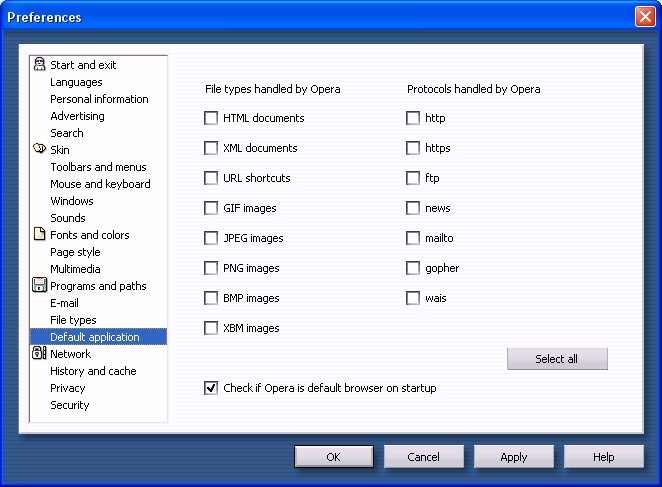This screenshot has width=662, height=487.
Task: Uncheck Check if Opera is default browser
Action: pyautogui.click(x=211, y=388)
